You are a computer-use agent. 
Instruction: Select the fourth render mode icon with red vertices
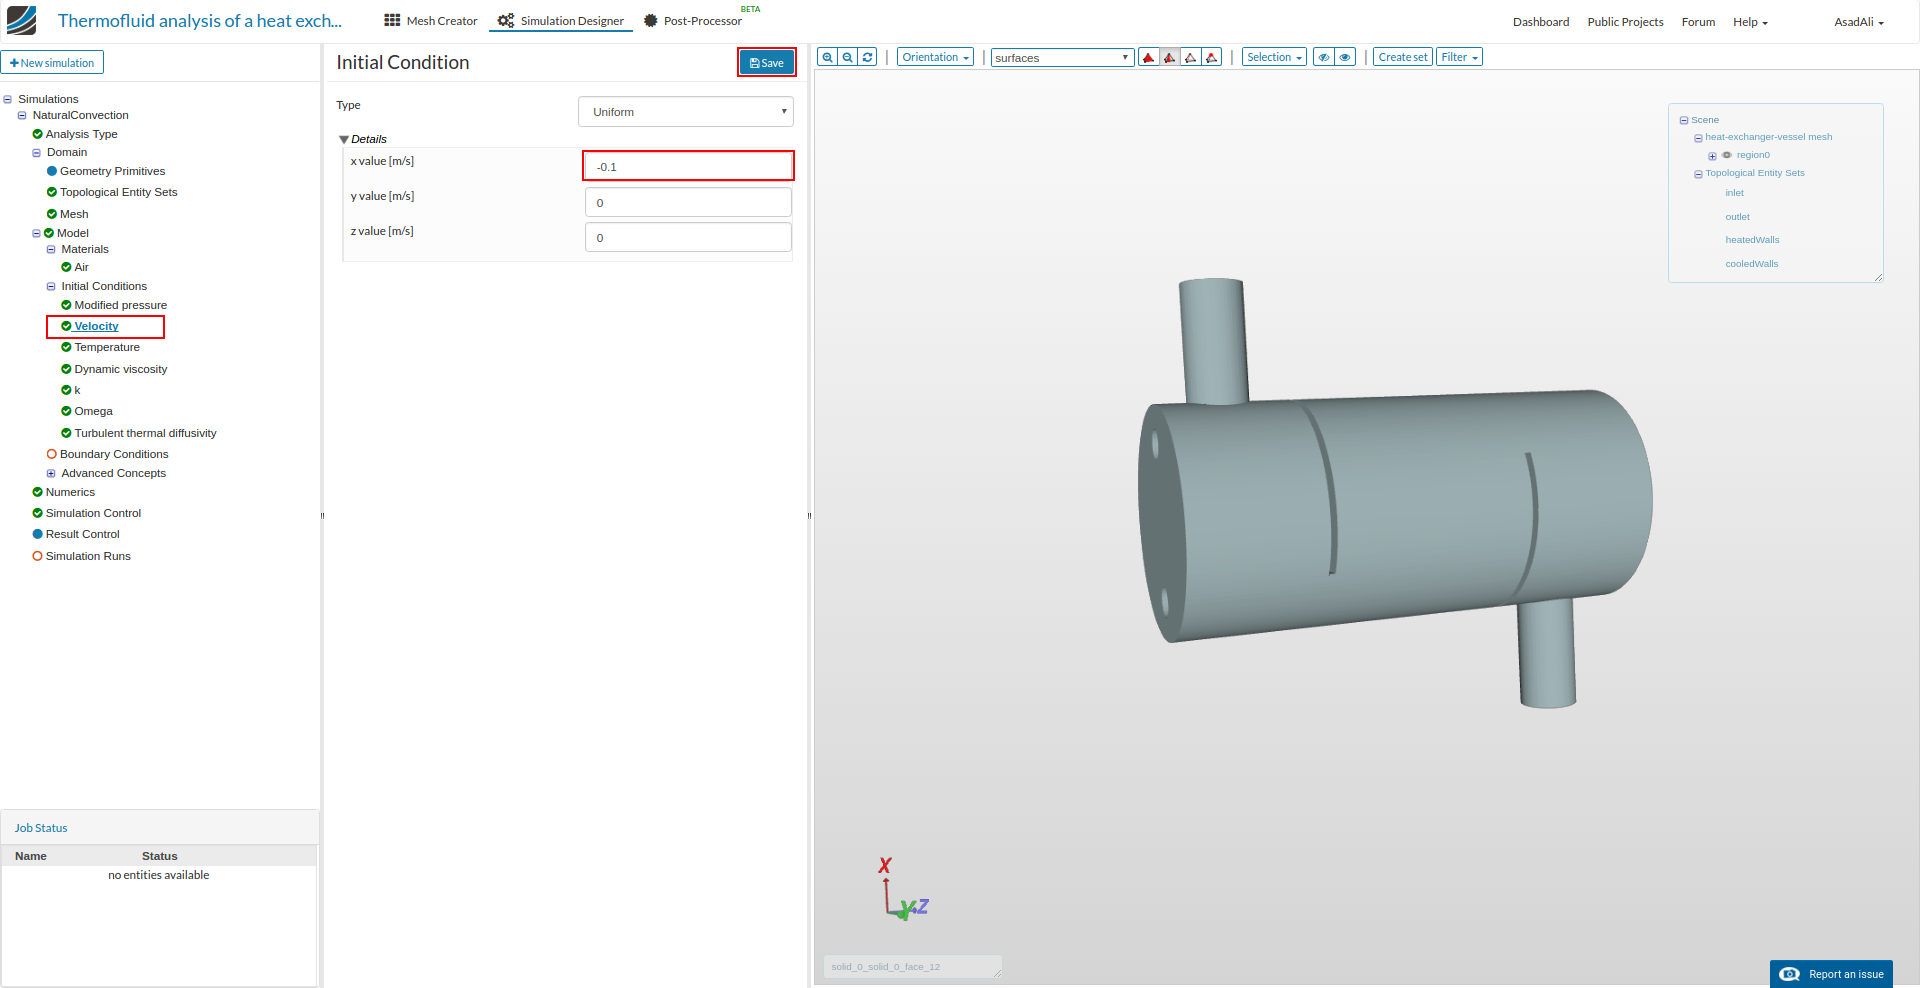click(x=1212, y=57)
